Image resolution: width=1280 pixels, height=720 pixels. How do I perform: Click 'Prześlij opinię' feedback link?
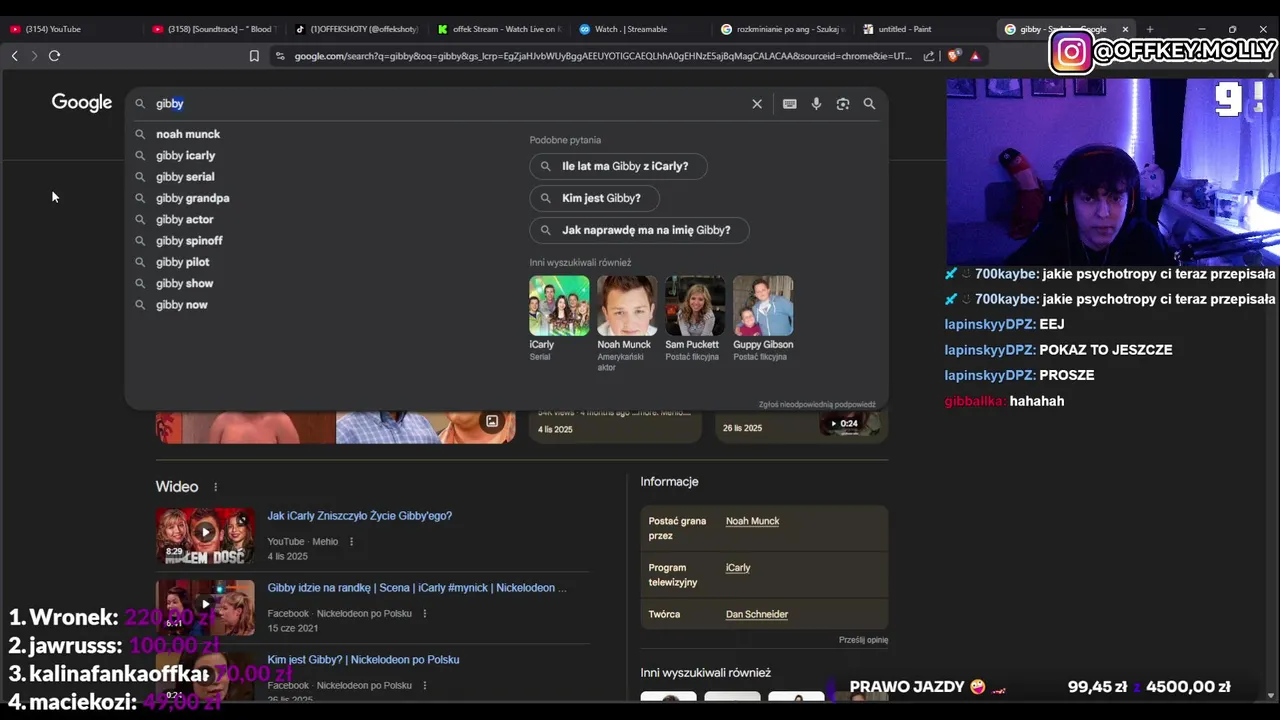863,640
